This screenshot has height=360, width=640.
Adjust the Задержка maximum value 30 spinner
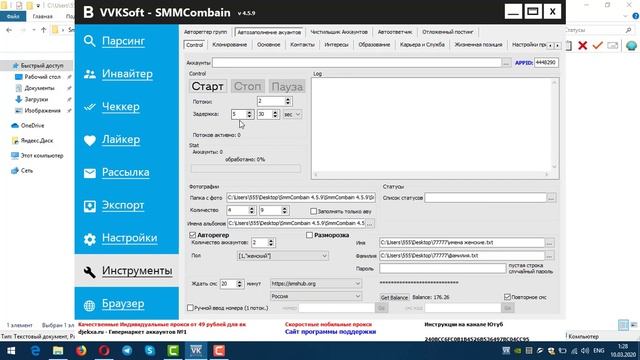point(275,115)
